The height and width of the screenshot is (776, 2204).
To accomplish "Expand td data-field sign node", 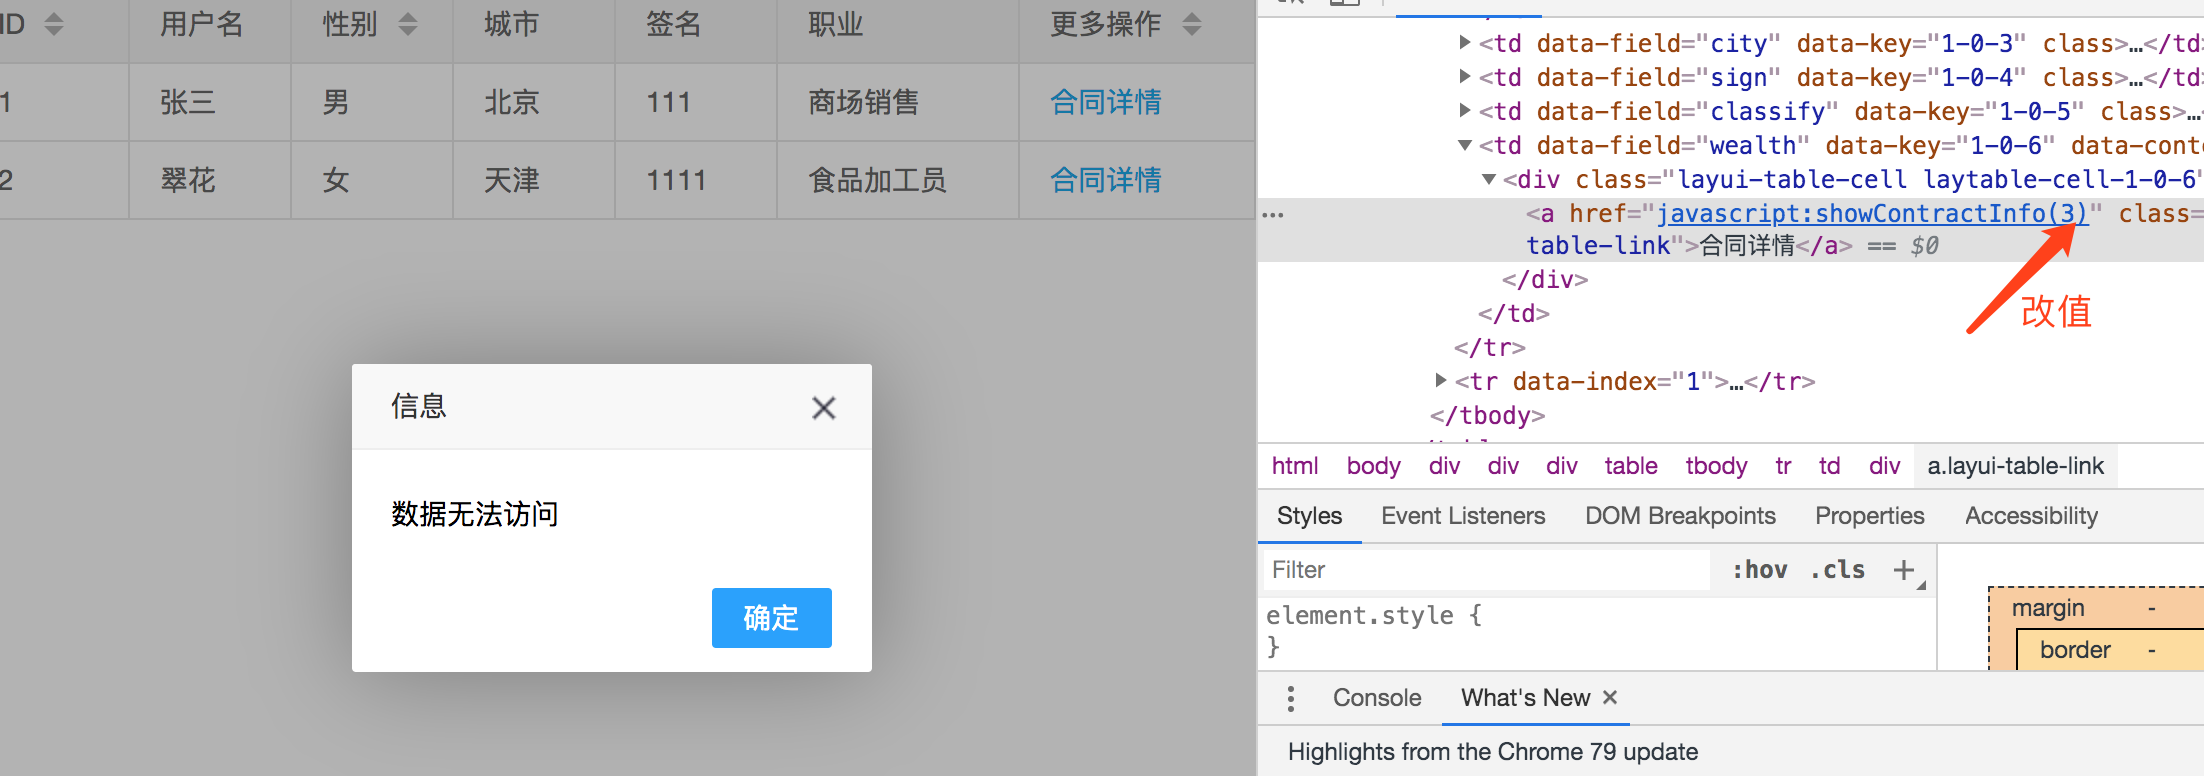I will [1465, 77].
